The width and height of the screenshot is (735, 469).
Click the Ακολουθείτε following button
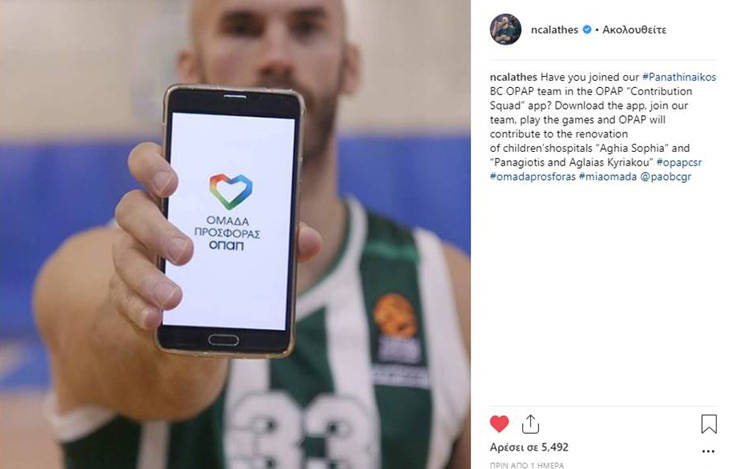[x=634, y=30]
